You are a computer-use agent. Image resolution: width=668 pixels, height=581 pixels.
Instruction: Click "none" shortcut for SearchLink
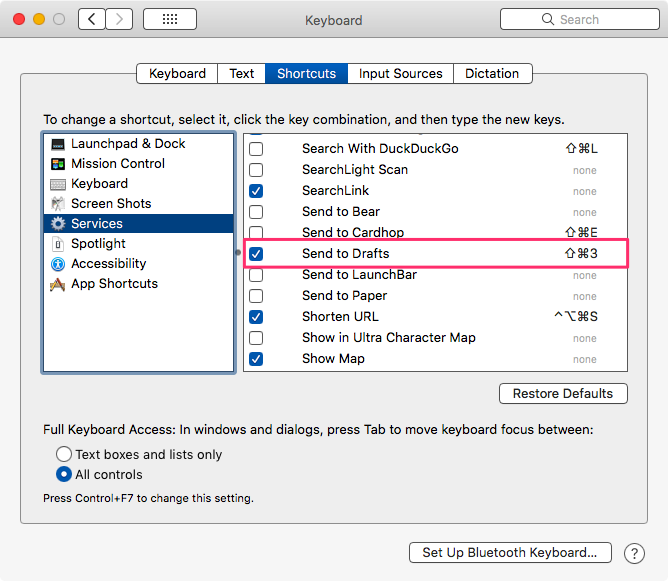click(x=584, y=192)
